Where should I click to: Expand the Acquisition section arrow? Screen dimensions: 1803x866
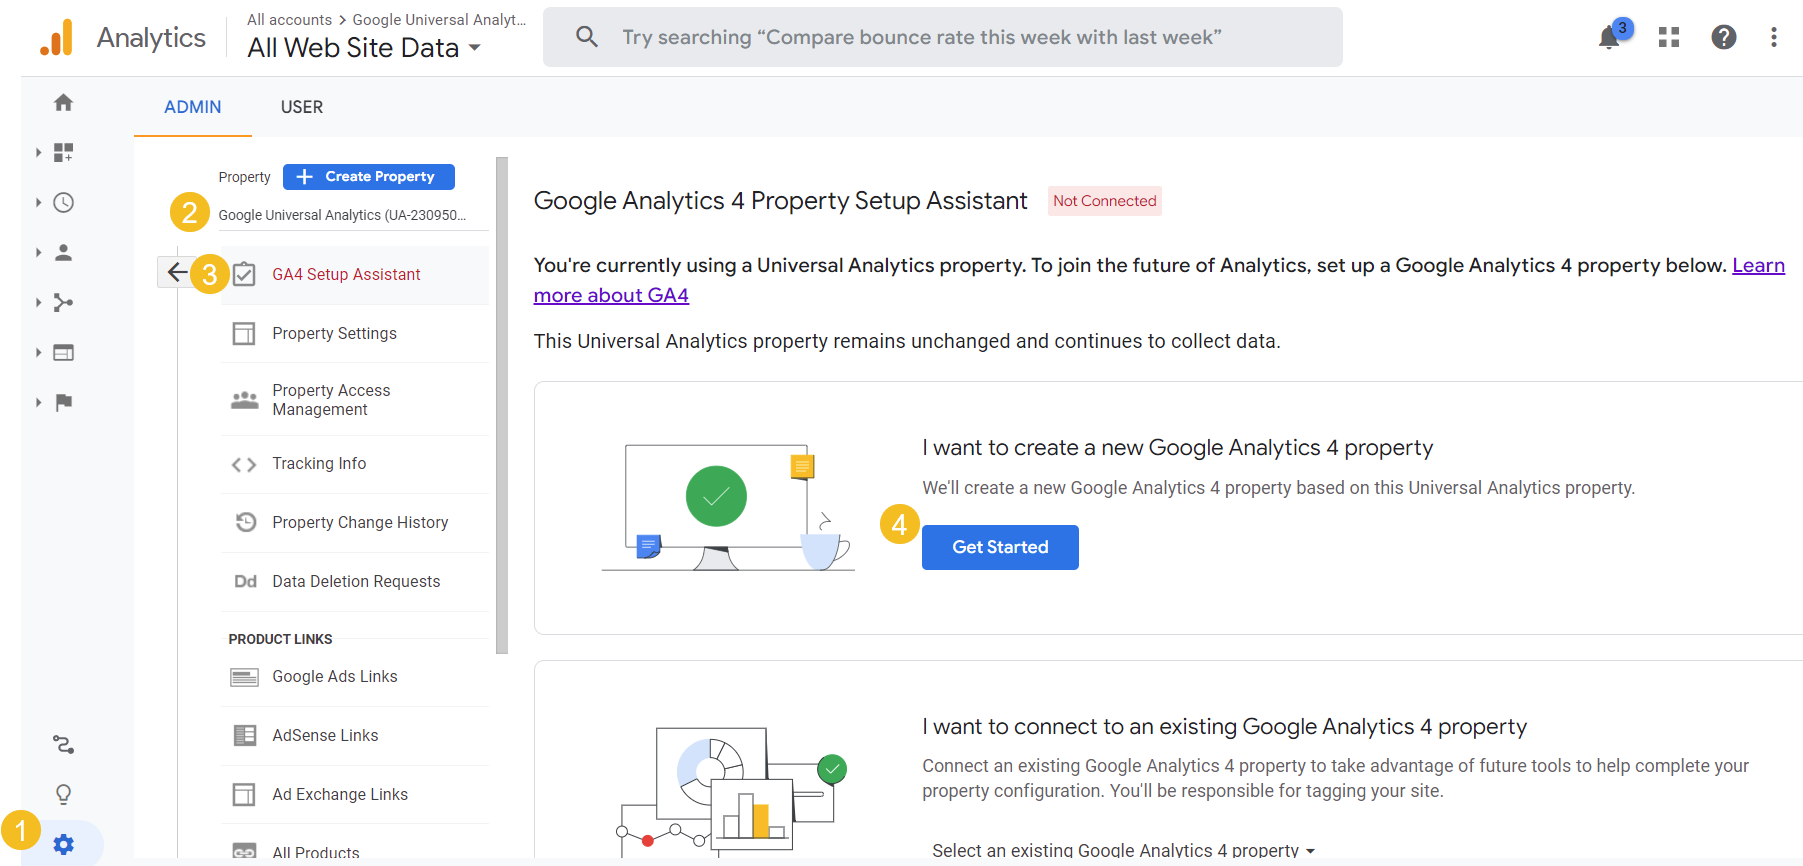tap(38, 302)
